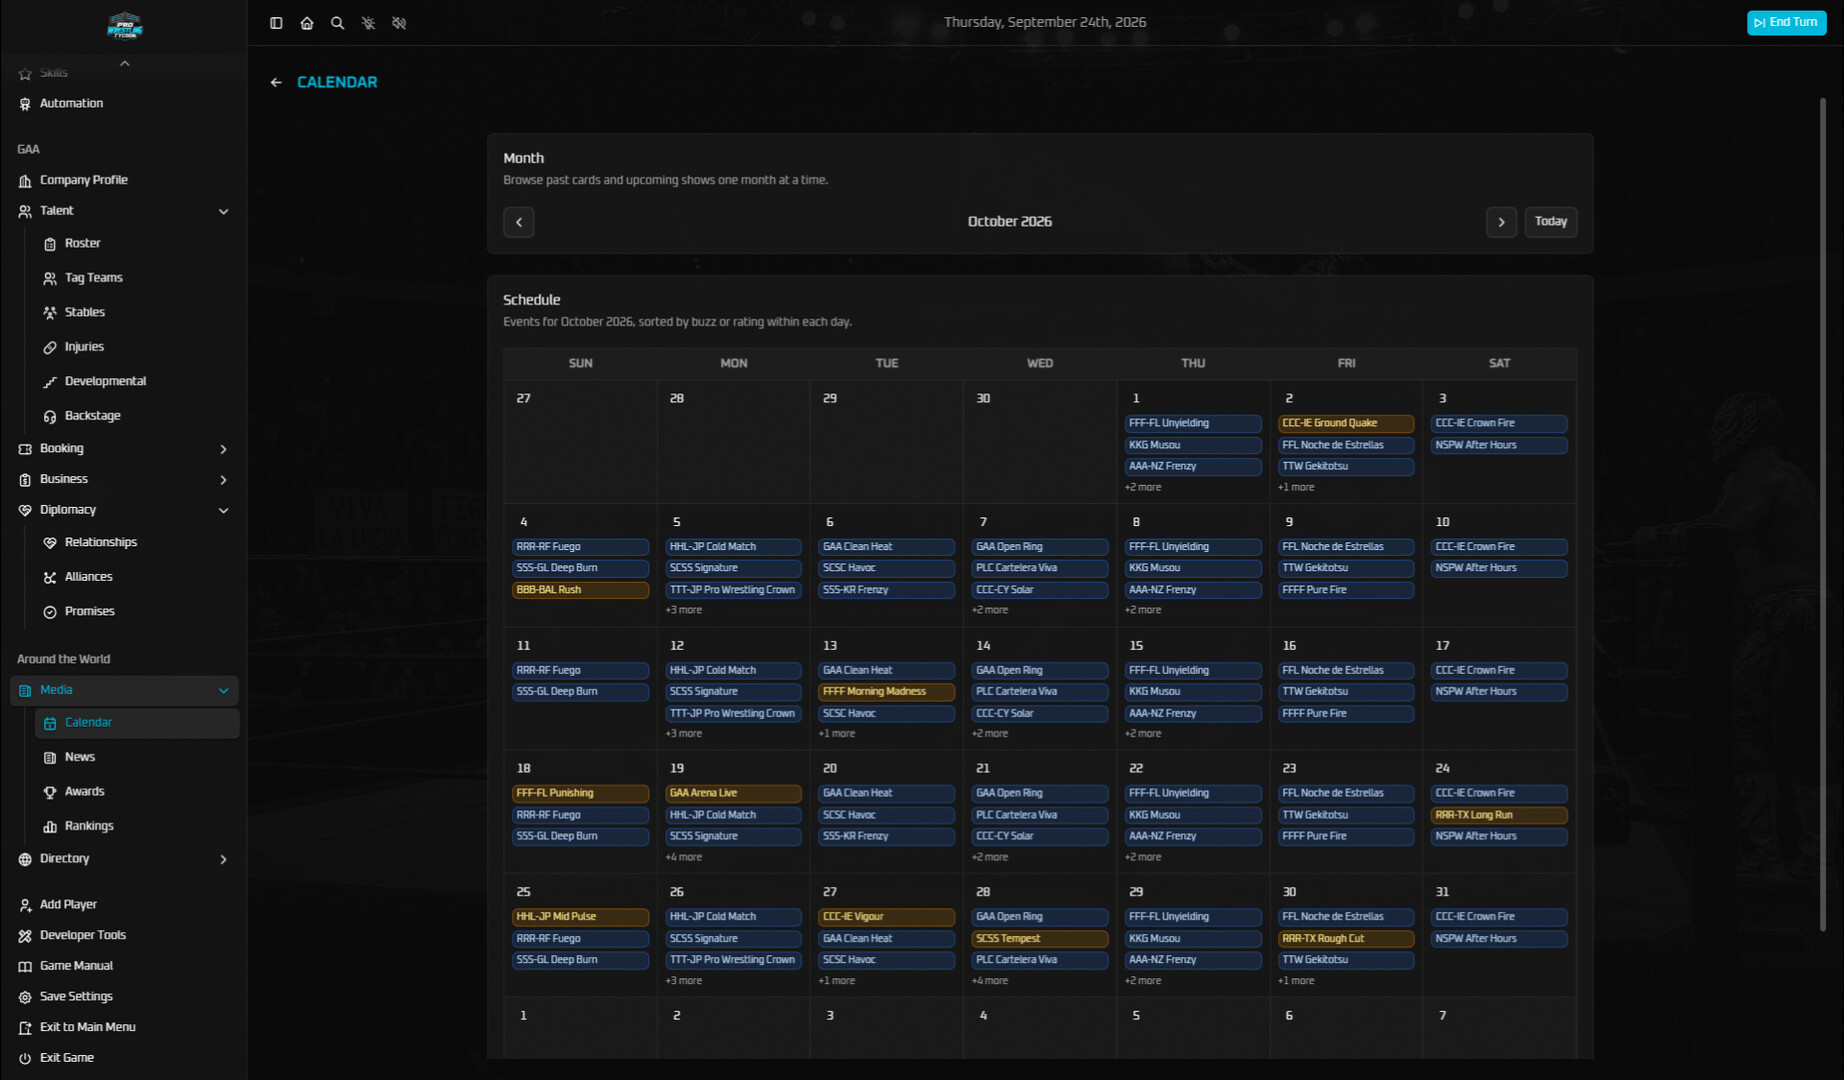Open Backstage headset icon
This screenshot has width=1844, height=1080.
(50, 417)
